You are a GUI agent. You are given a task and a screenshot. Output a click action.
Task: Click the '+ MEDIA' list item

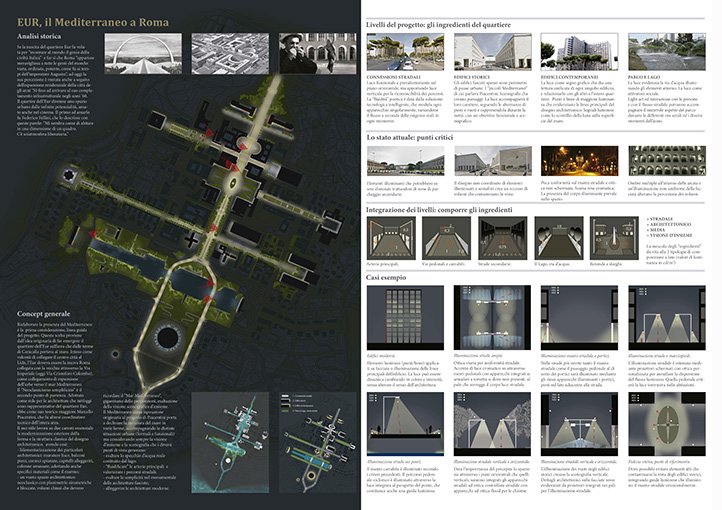point(656,229)
